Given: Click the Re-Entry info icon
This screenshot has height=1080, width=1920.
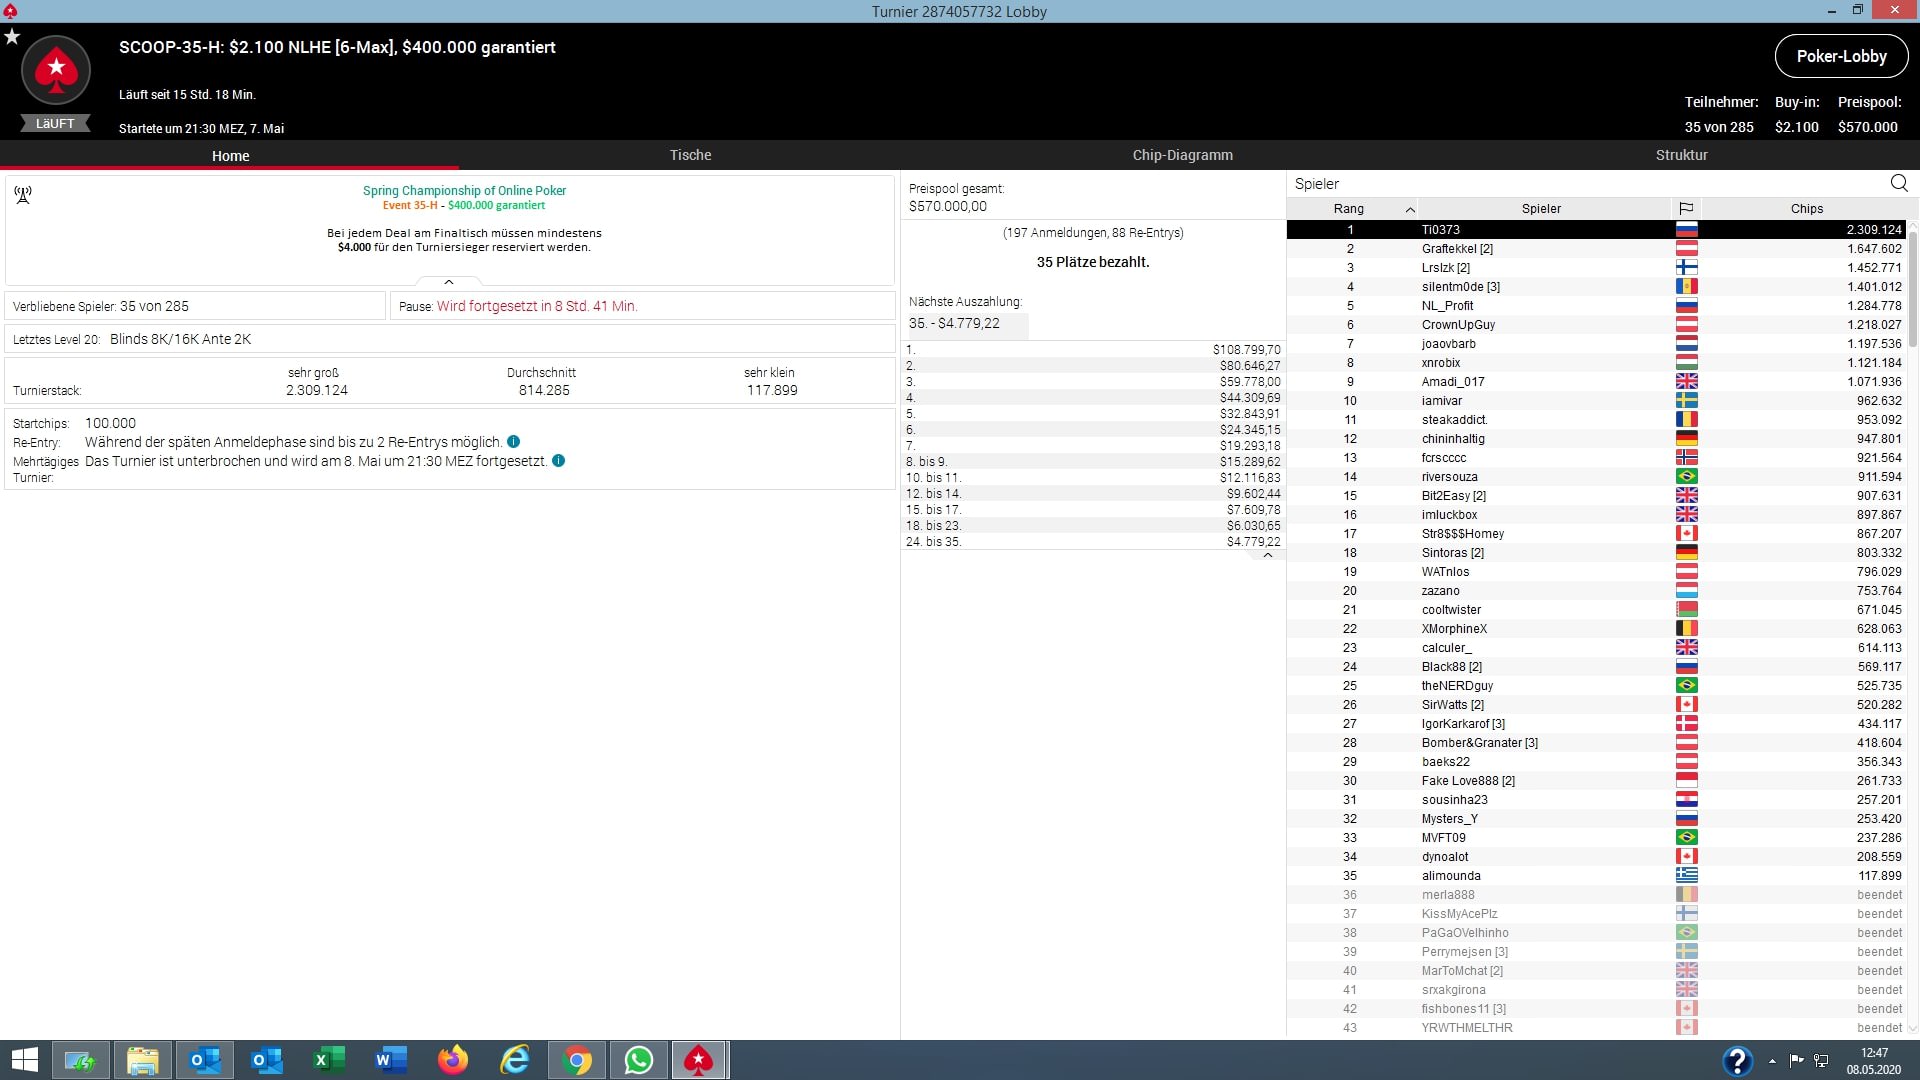Looking at the screenshot, I should 513,442.
